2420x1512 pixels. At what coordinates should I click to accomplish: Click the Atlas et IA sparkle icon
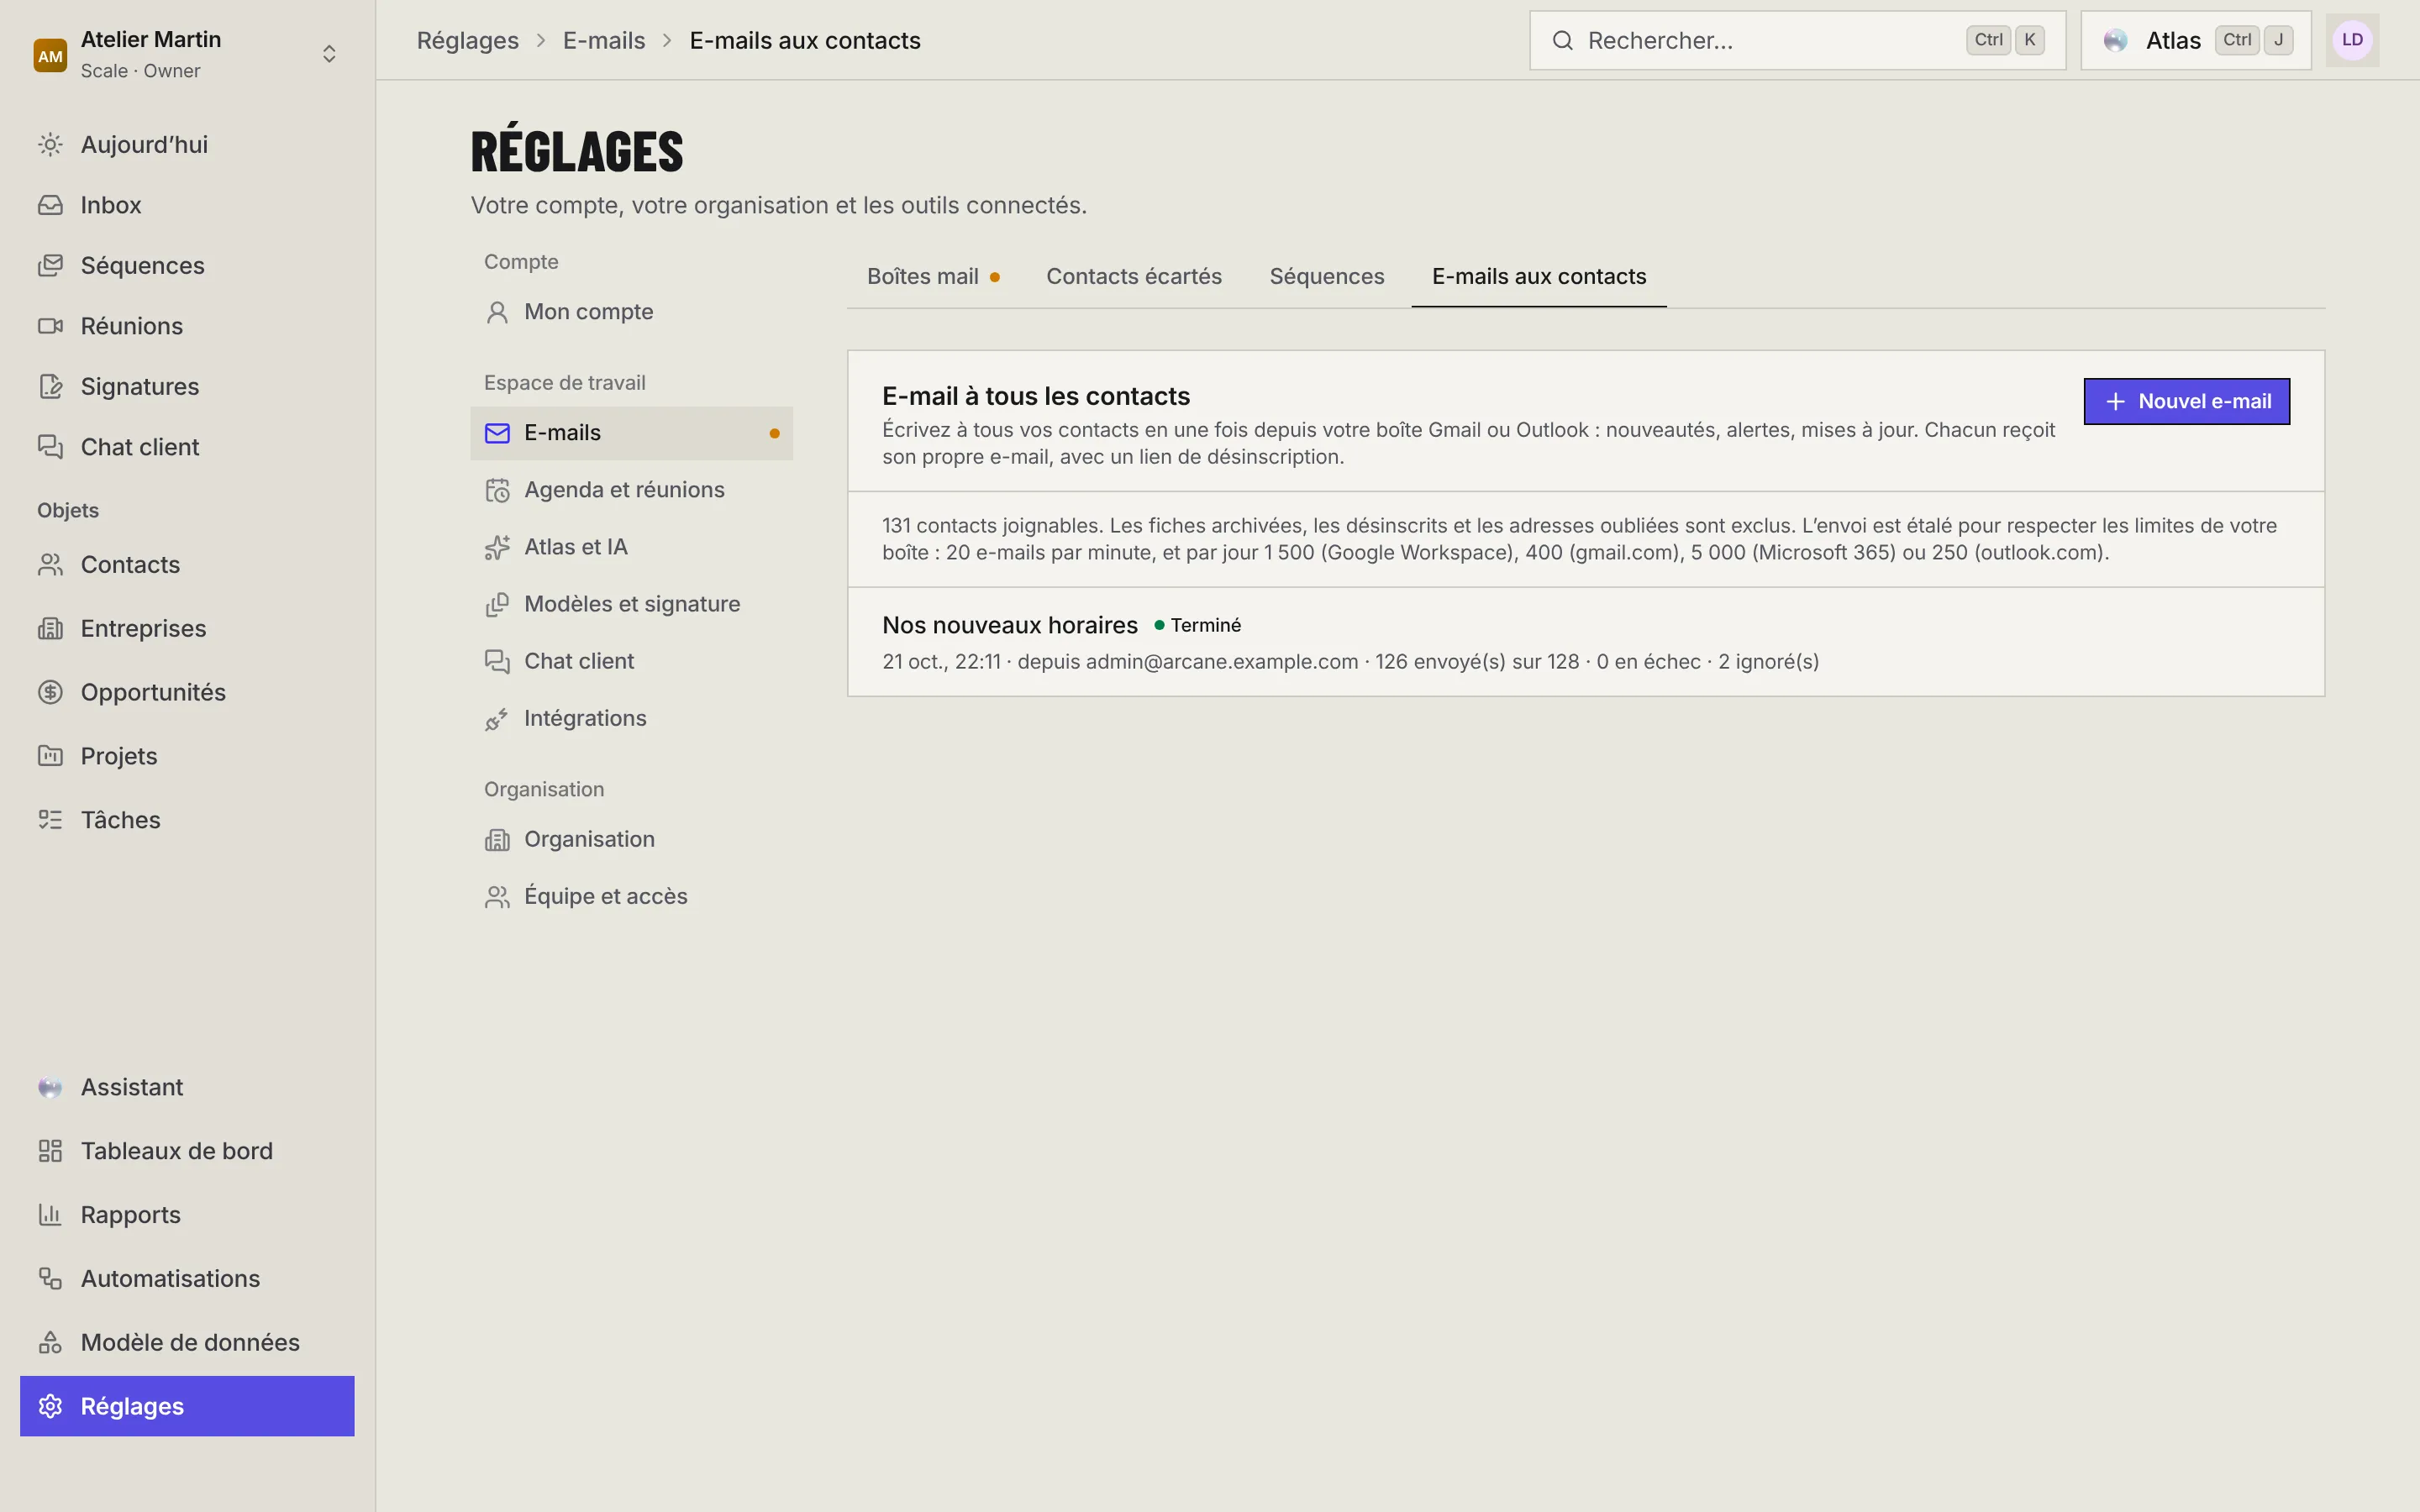(x=497, y=547)
